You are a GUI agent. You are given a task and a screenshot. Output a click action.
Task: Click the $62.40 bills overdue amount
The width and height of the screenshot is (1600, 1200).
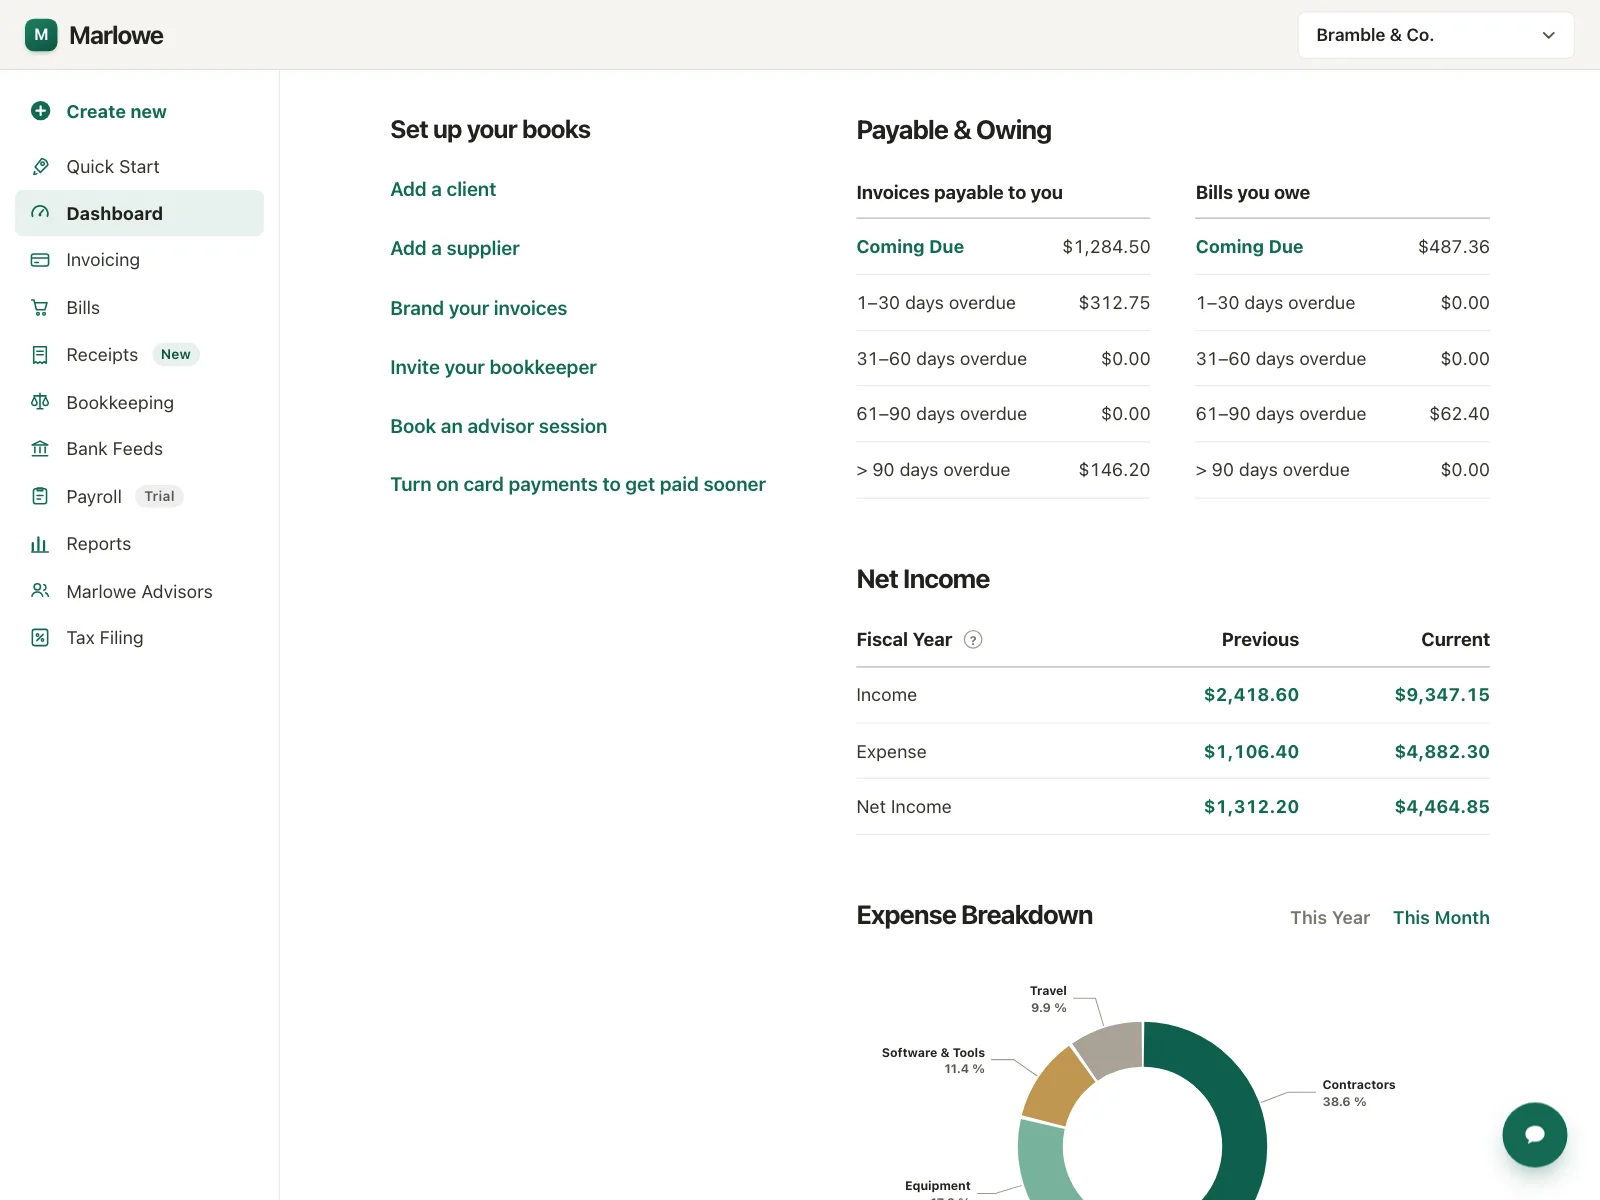(x=1459, y=414)
